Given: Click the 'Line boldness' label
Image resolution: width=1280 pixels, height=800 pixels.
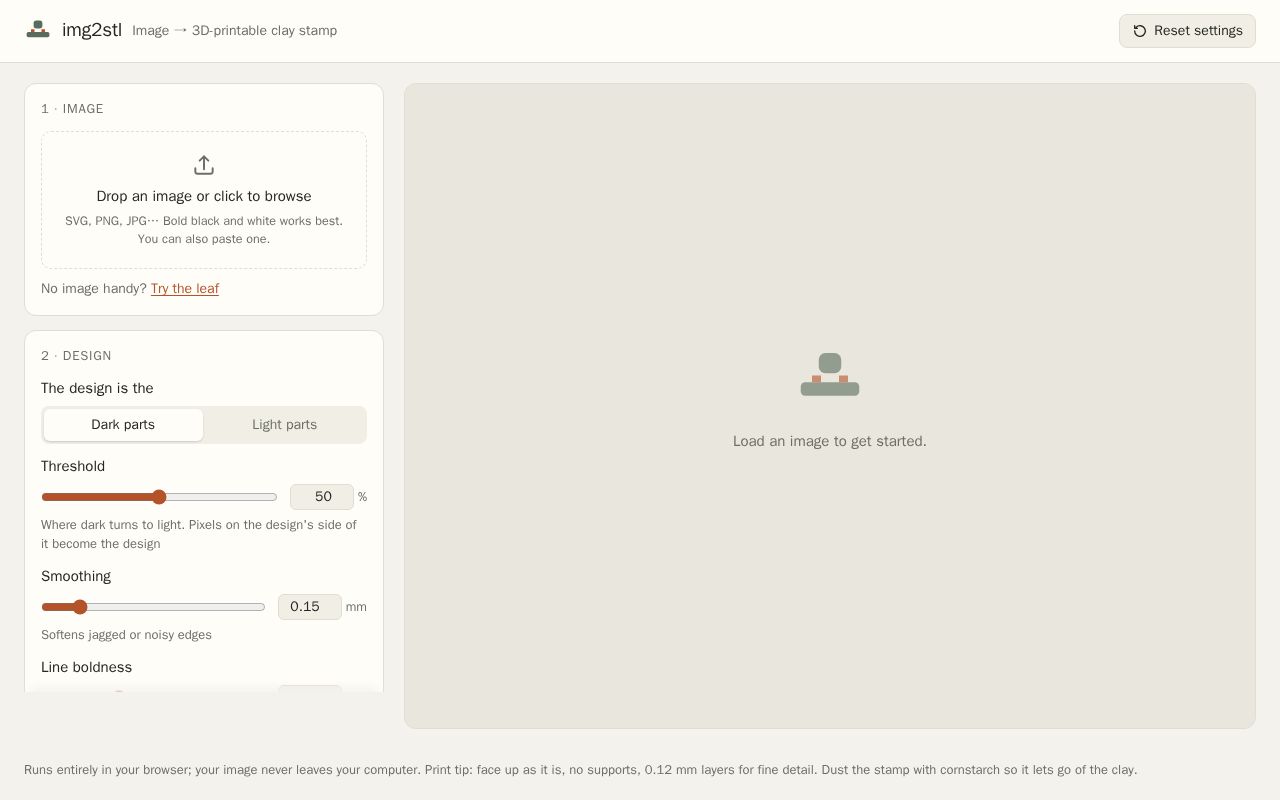Looking at the screenshot, I should [x=86, y=668].
